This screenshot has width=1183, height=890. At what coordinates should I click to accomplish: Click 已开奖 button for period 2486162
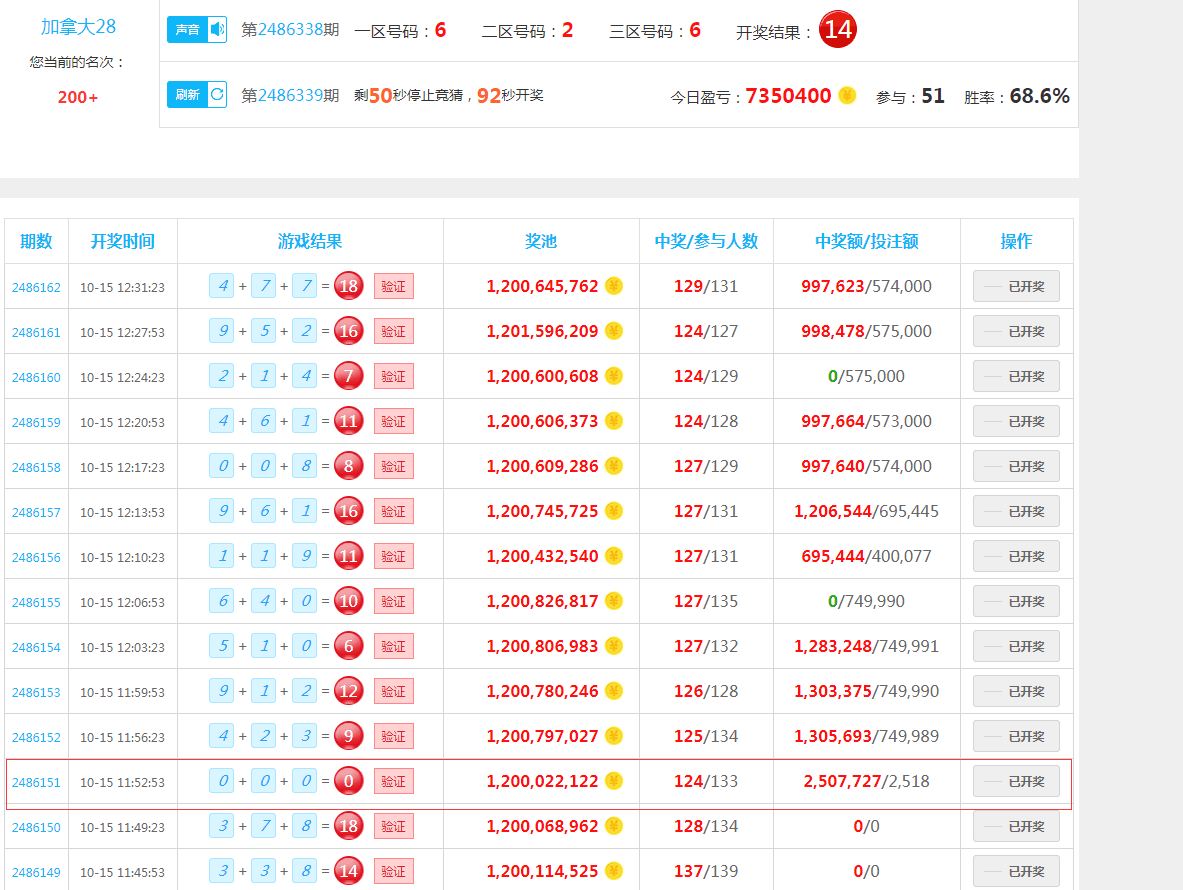tap(1016, 286)
